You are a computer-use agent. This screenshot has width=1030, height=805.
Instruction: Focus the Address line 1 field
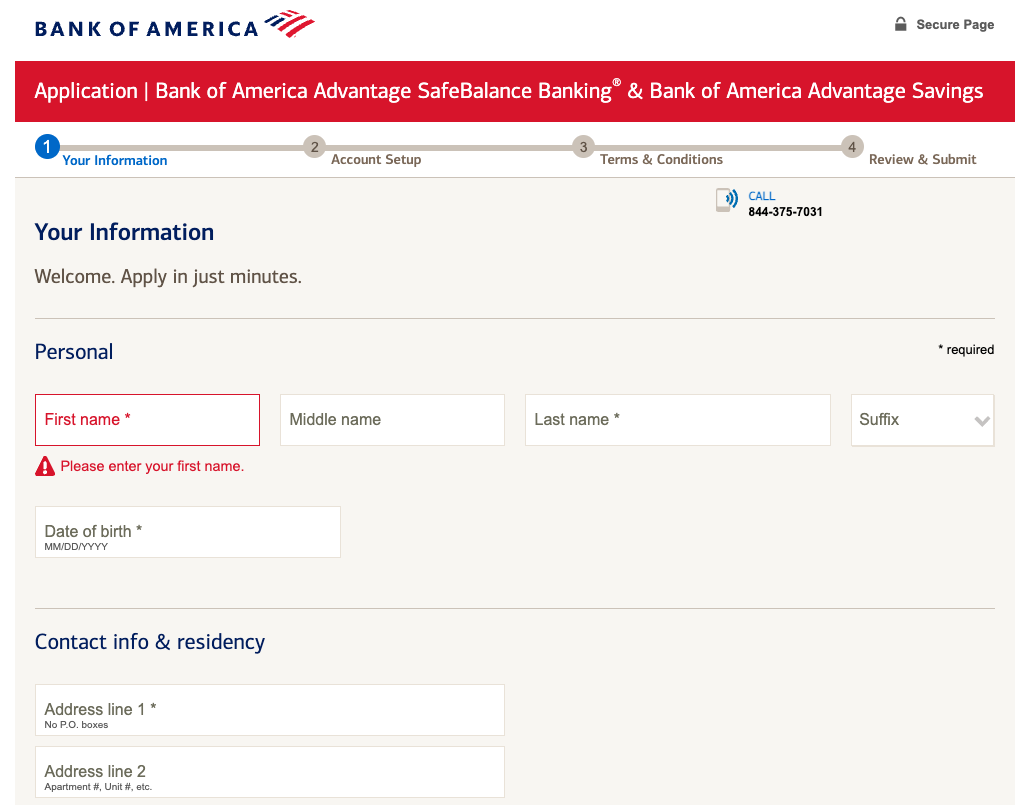pyautogui.click(x=269, y=710)
